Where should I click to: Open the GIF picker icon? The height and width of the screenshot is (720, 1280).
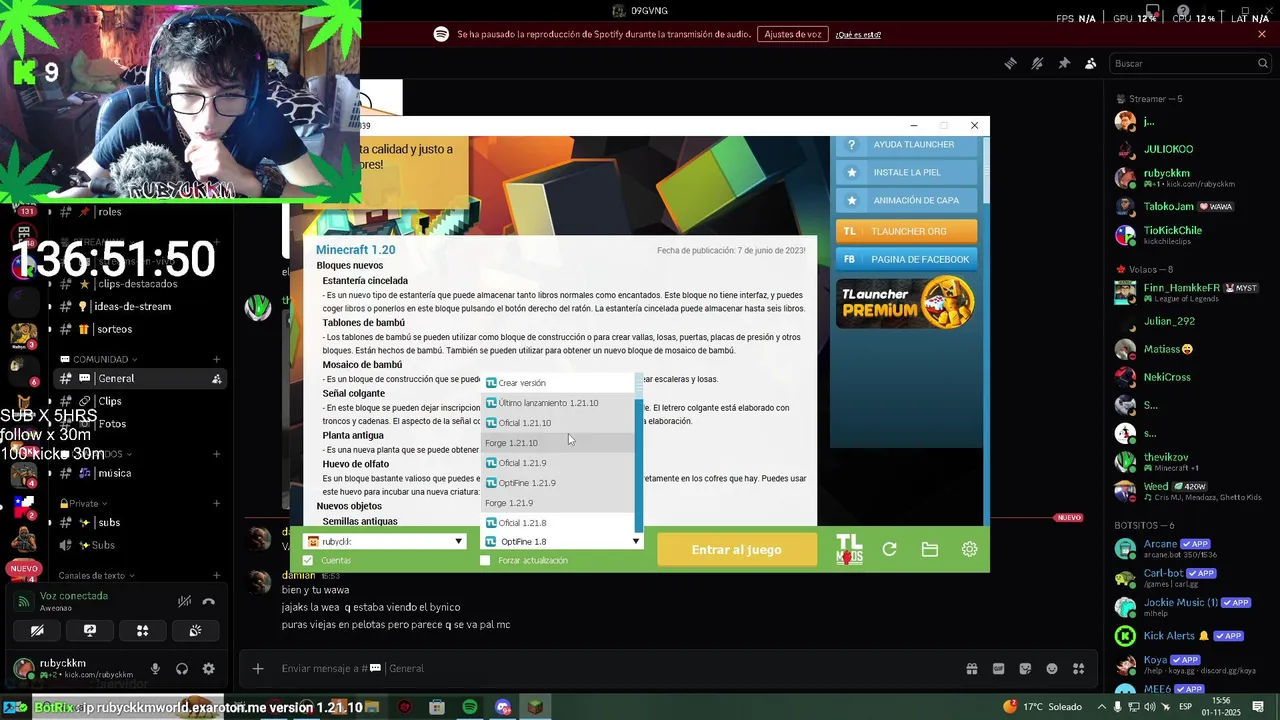click(998, 668)
